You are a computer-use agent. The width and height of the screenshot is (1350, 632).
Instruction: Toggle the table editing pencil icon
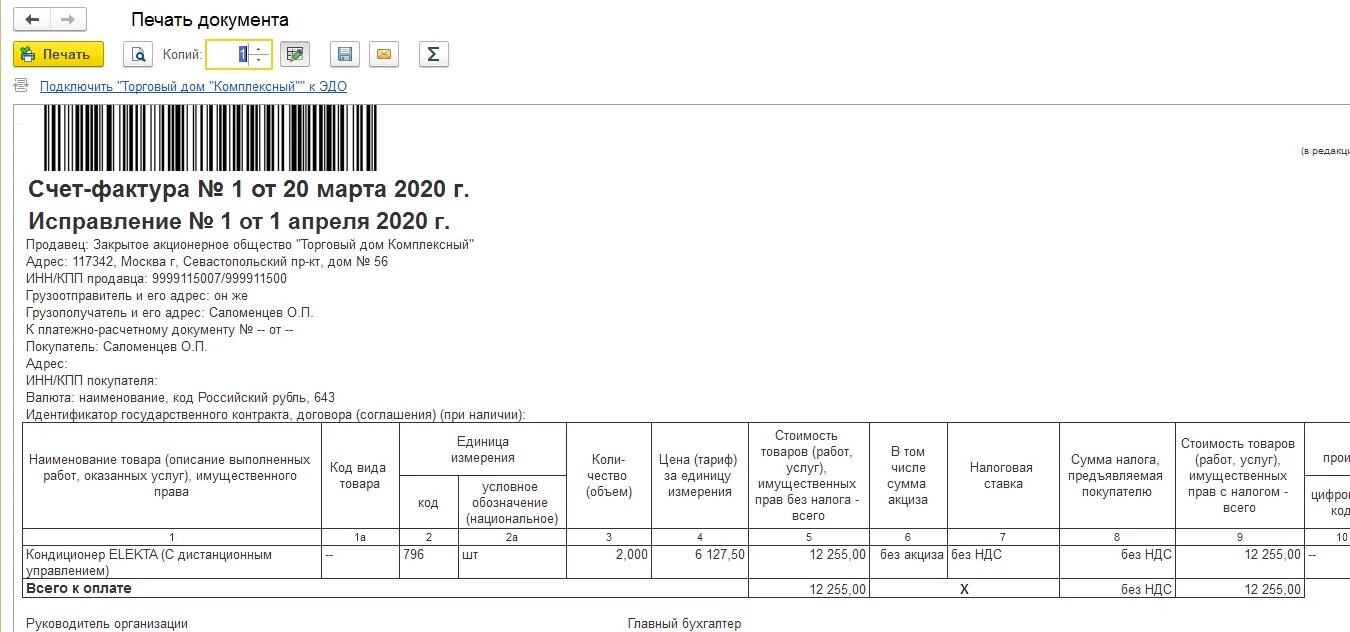pyautogui.click(x=295, y=54)
